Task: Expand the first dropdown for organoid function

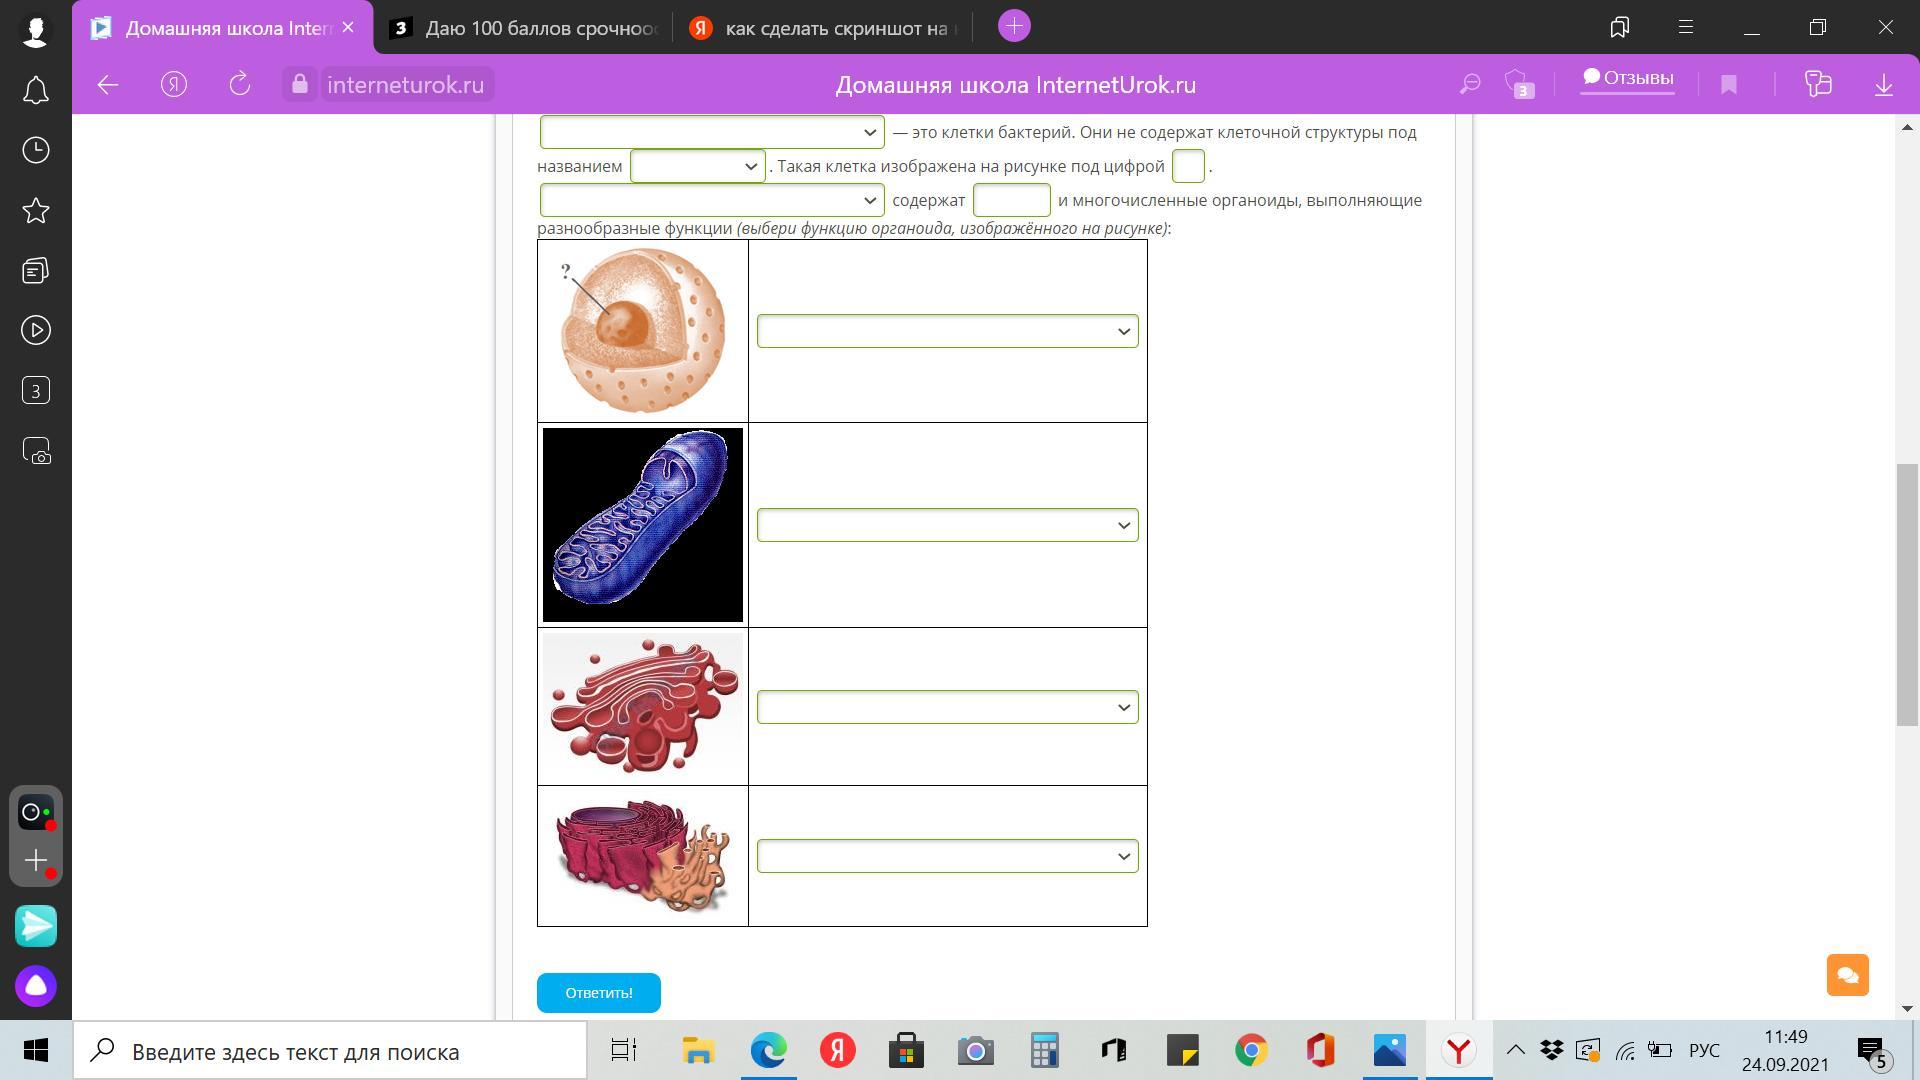Action: tap(945, 330)
